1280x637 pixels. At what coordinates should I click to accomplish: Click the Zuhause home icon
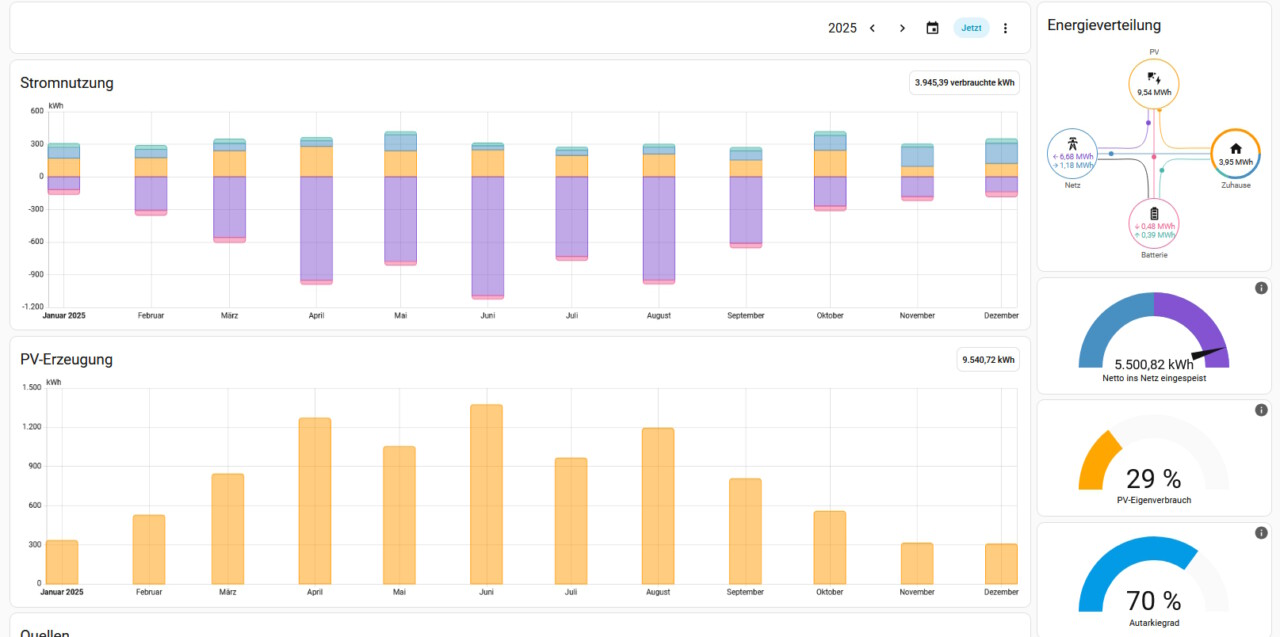click(1236, 148)
